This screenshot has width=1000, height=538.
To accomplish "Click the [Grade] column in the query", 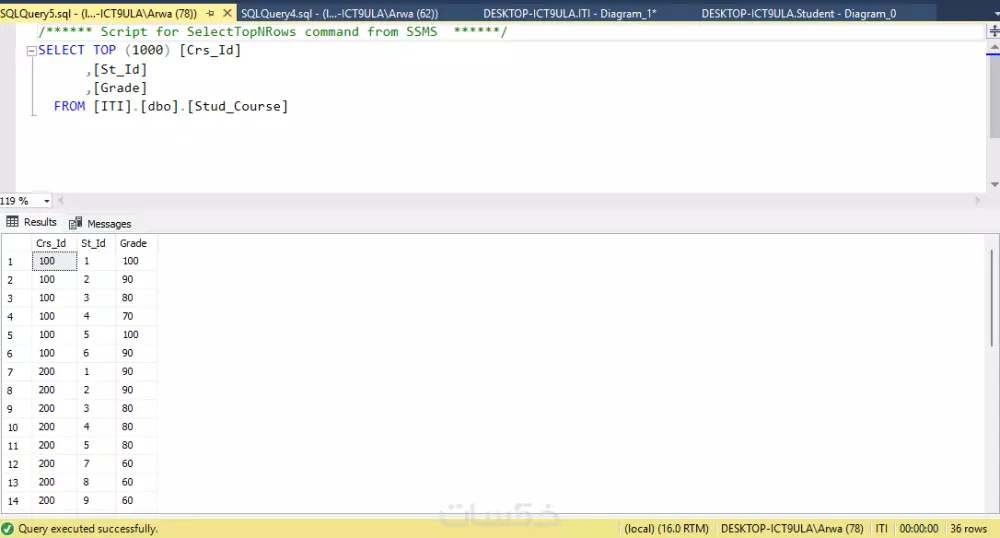I will pos(120,88).
